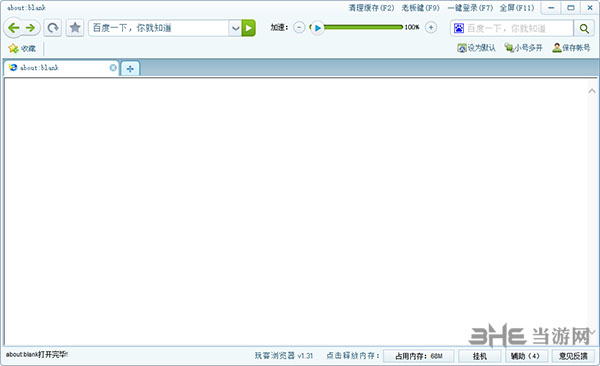The image size is (600, 366).
Task: Click the 辅助 (4) assist button
Action: point(527,356)
